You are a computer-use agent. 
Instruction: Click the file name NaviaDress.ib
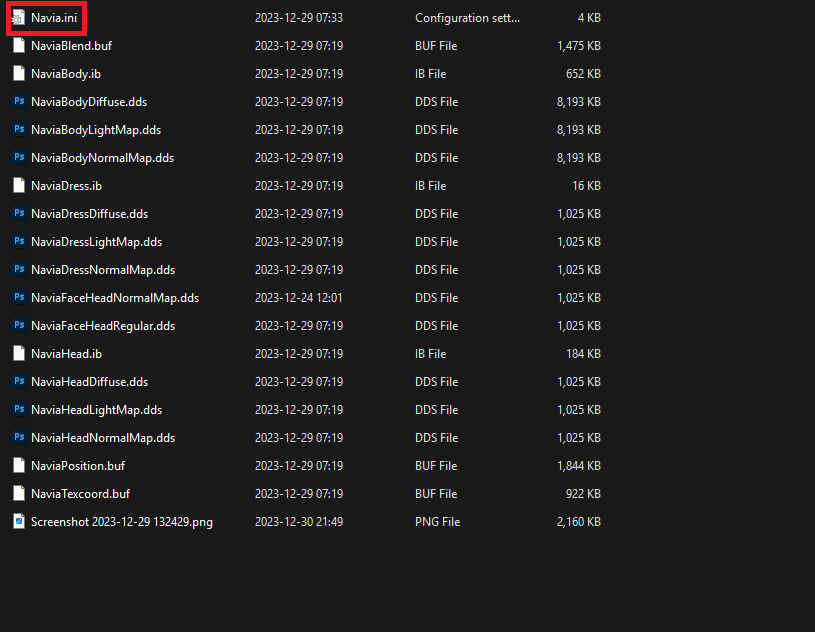(67, 186)
